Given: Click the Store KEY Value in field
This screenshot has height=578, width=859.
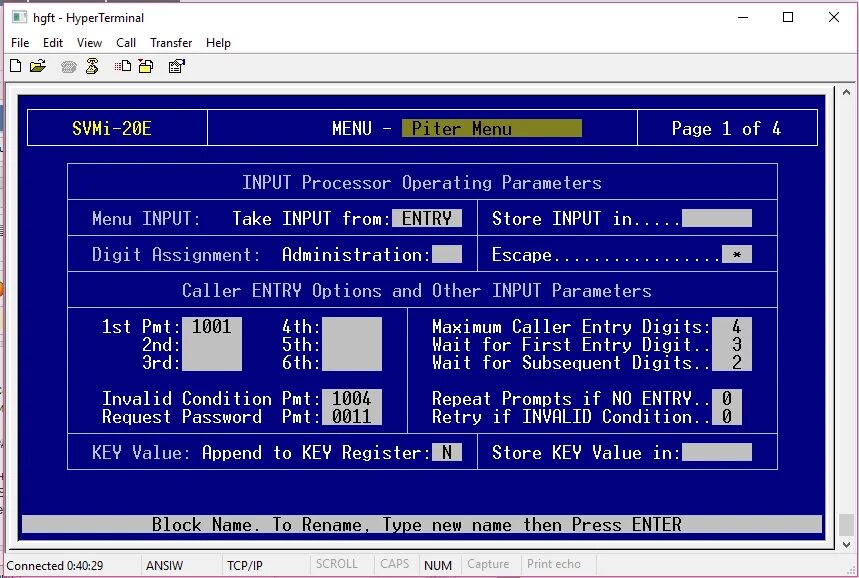Looking at the screenshot, I should [x=717, y=452].
